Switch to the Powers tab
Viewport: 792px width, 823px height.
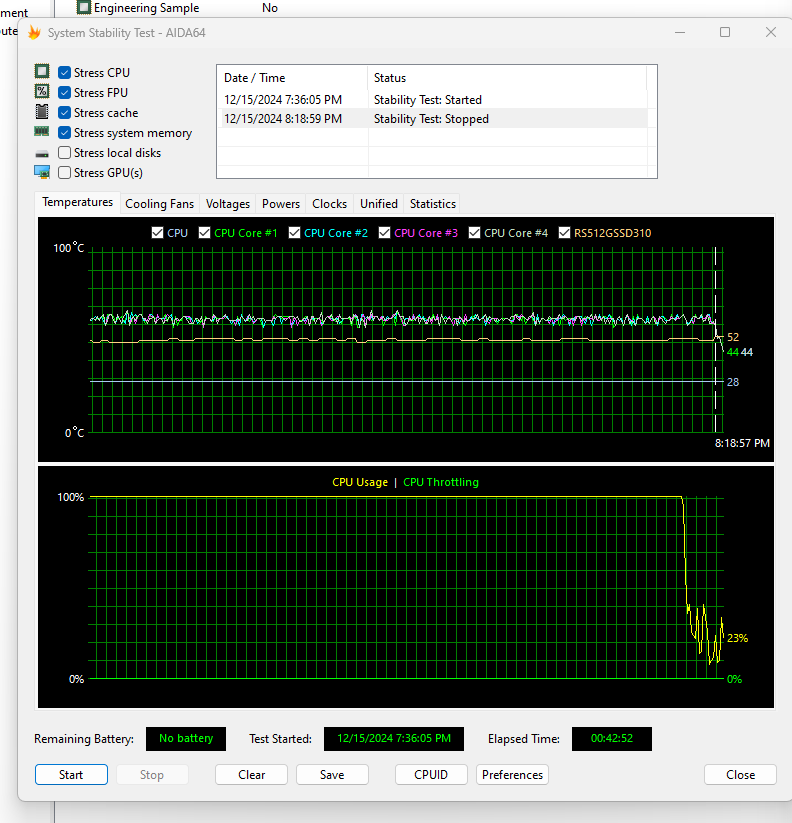(281, 204)
